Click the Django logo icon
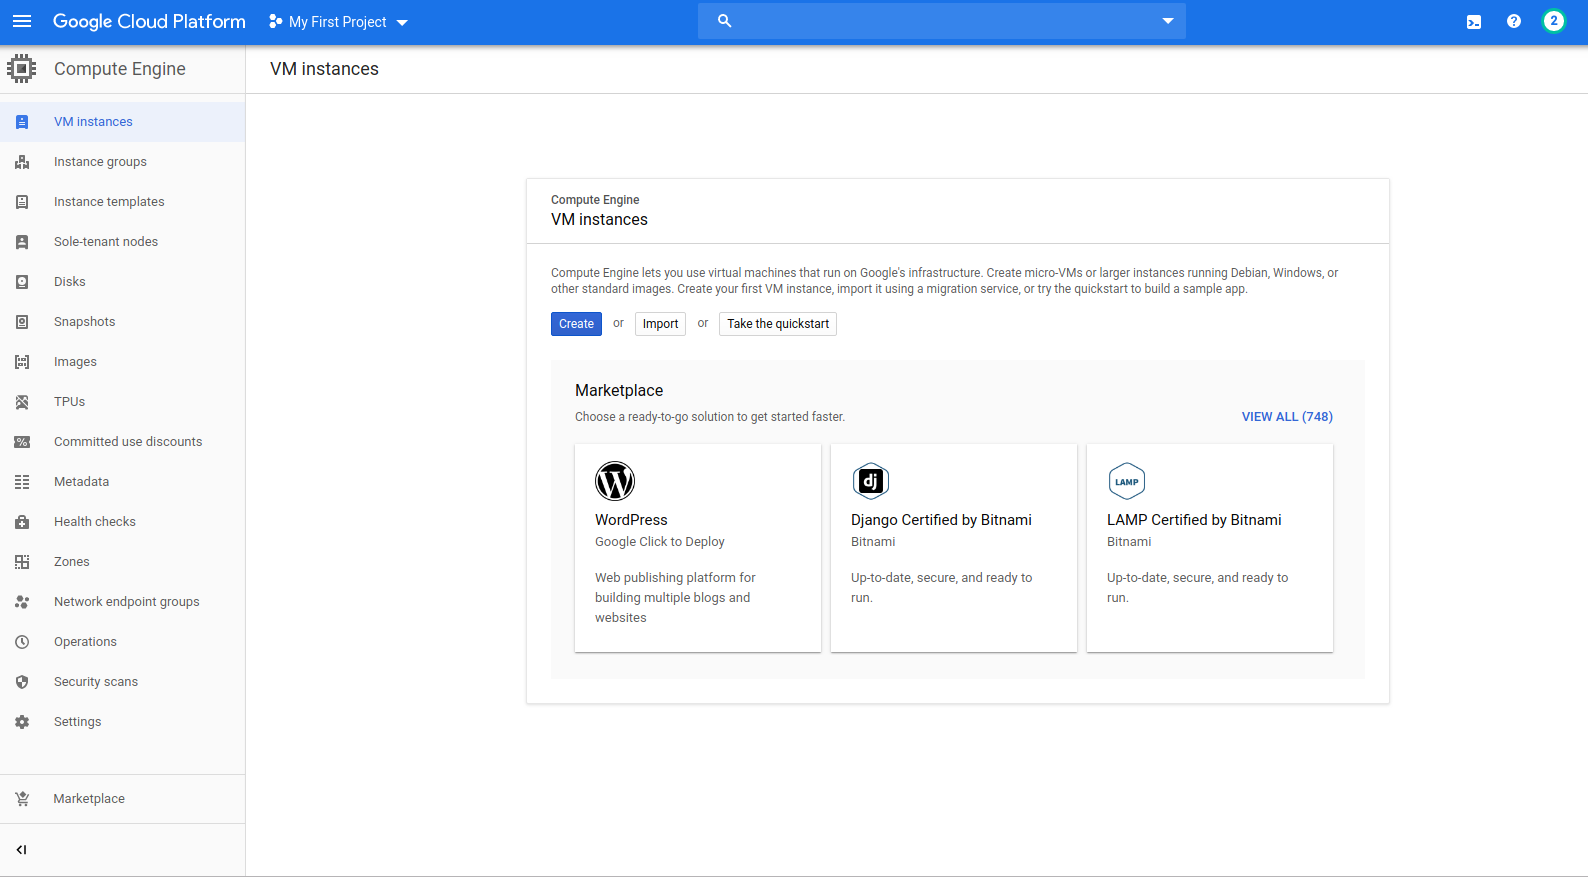 (871, 481)
